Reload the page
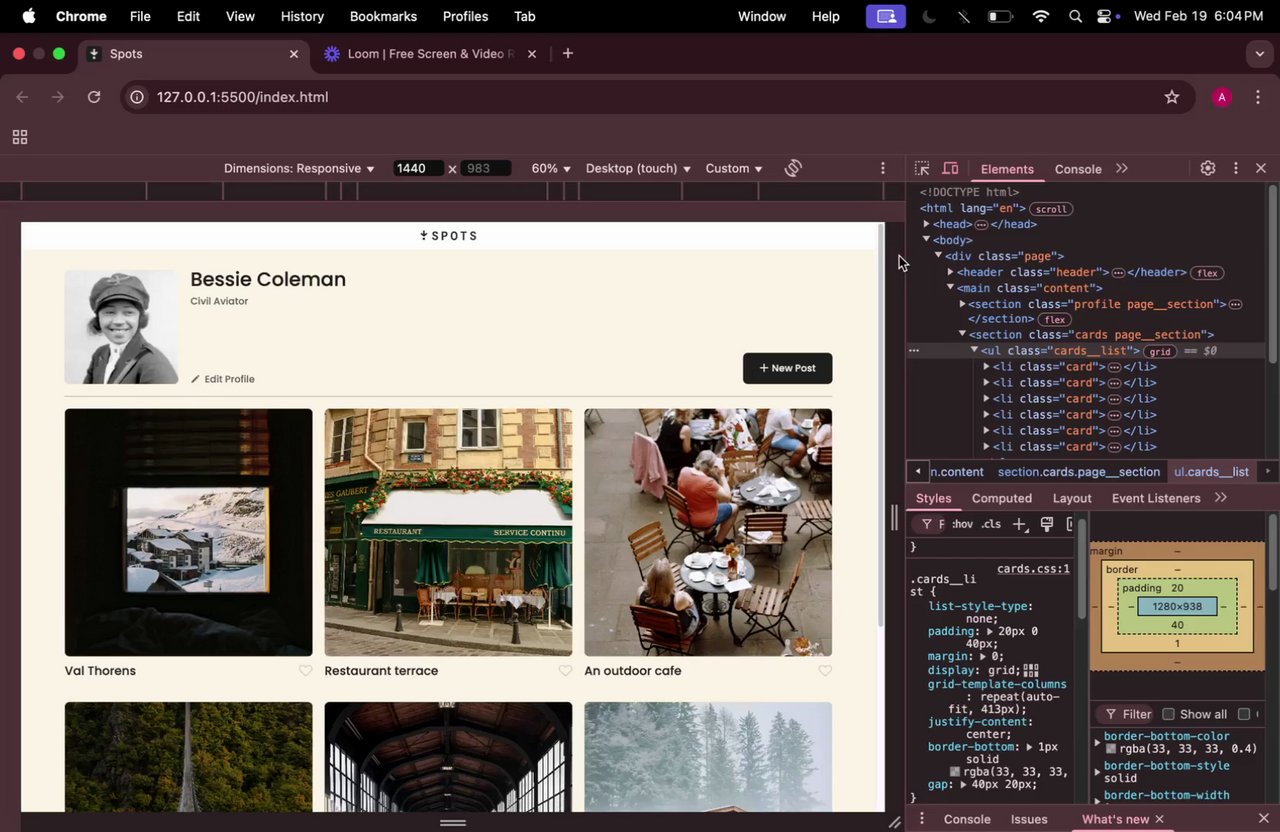Image resolution: width=1280 pixels, height=832 pixels. [94, 97]
